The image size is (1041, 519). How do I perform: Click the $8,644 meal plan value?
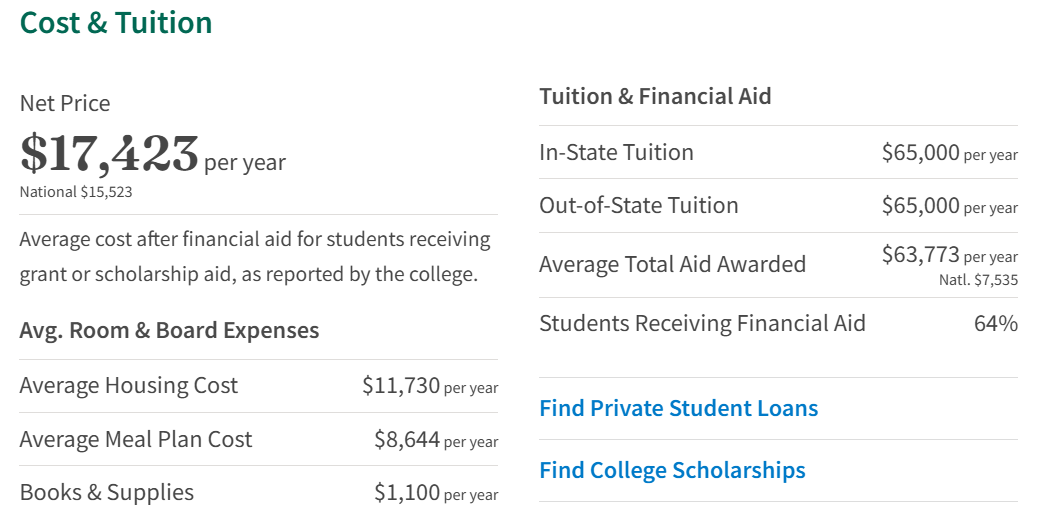[407, 439]
